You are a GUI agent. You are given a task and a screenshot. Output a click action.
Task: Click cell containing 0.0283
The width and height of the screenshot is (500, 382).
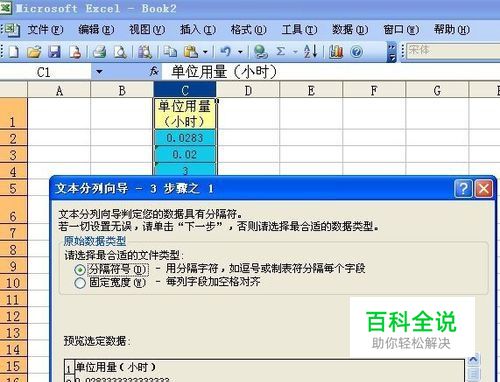pyautogui.click(x=185, y=138)
